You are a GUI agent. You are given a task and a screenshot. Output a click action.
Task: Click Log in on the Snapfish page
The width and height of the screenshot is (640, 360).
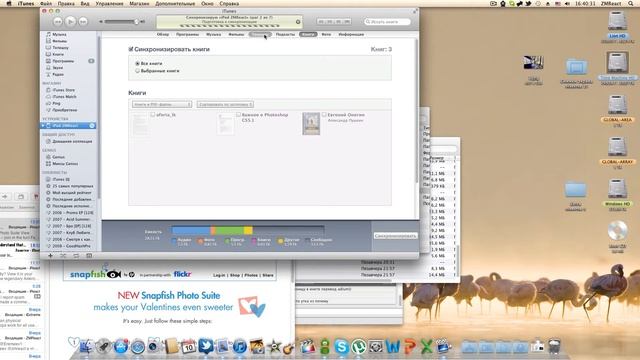coord(219,275)
